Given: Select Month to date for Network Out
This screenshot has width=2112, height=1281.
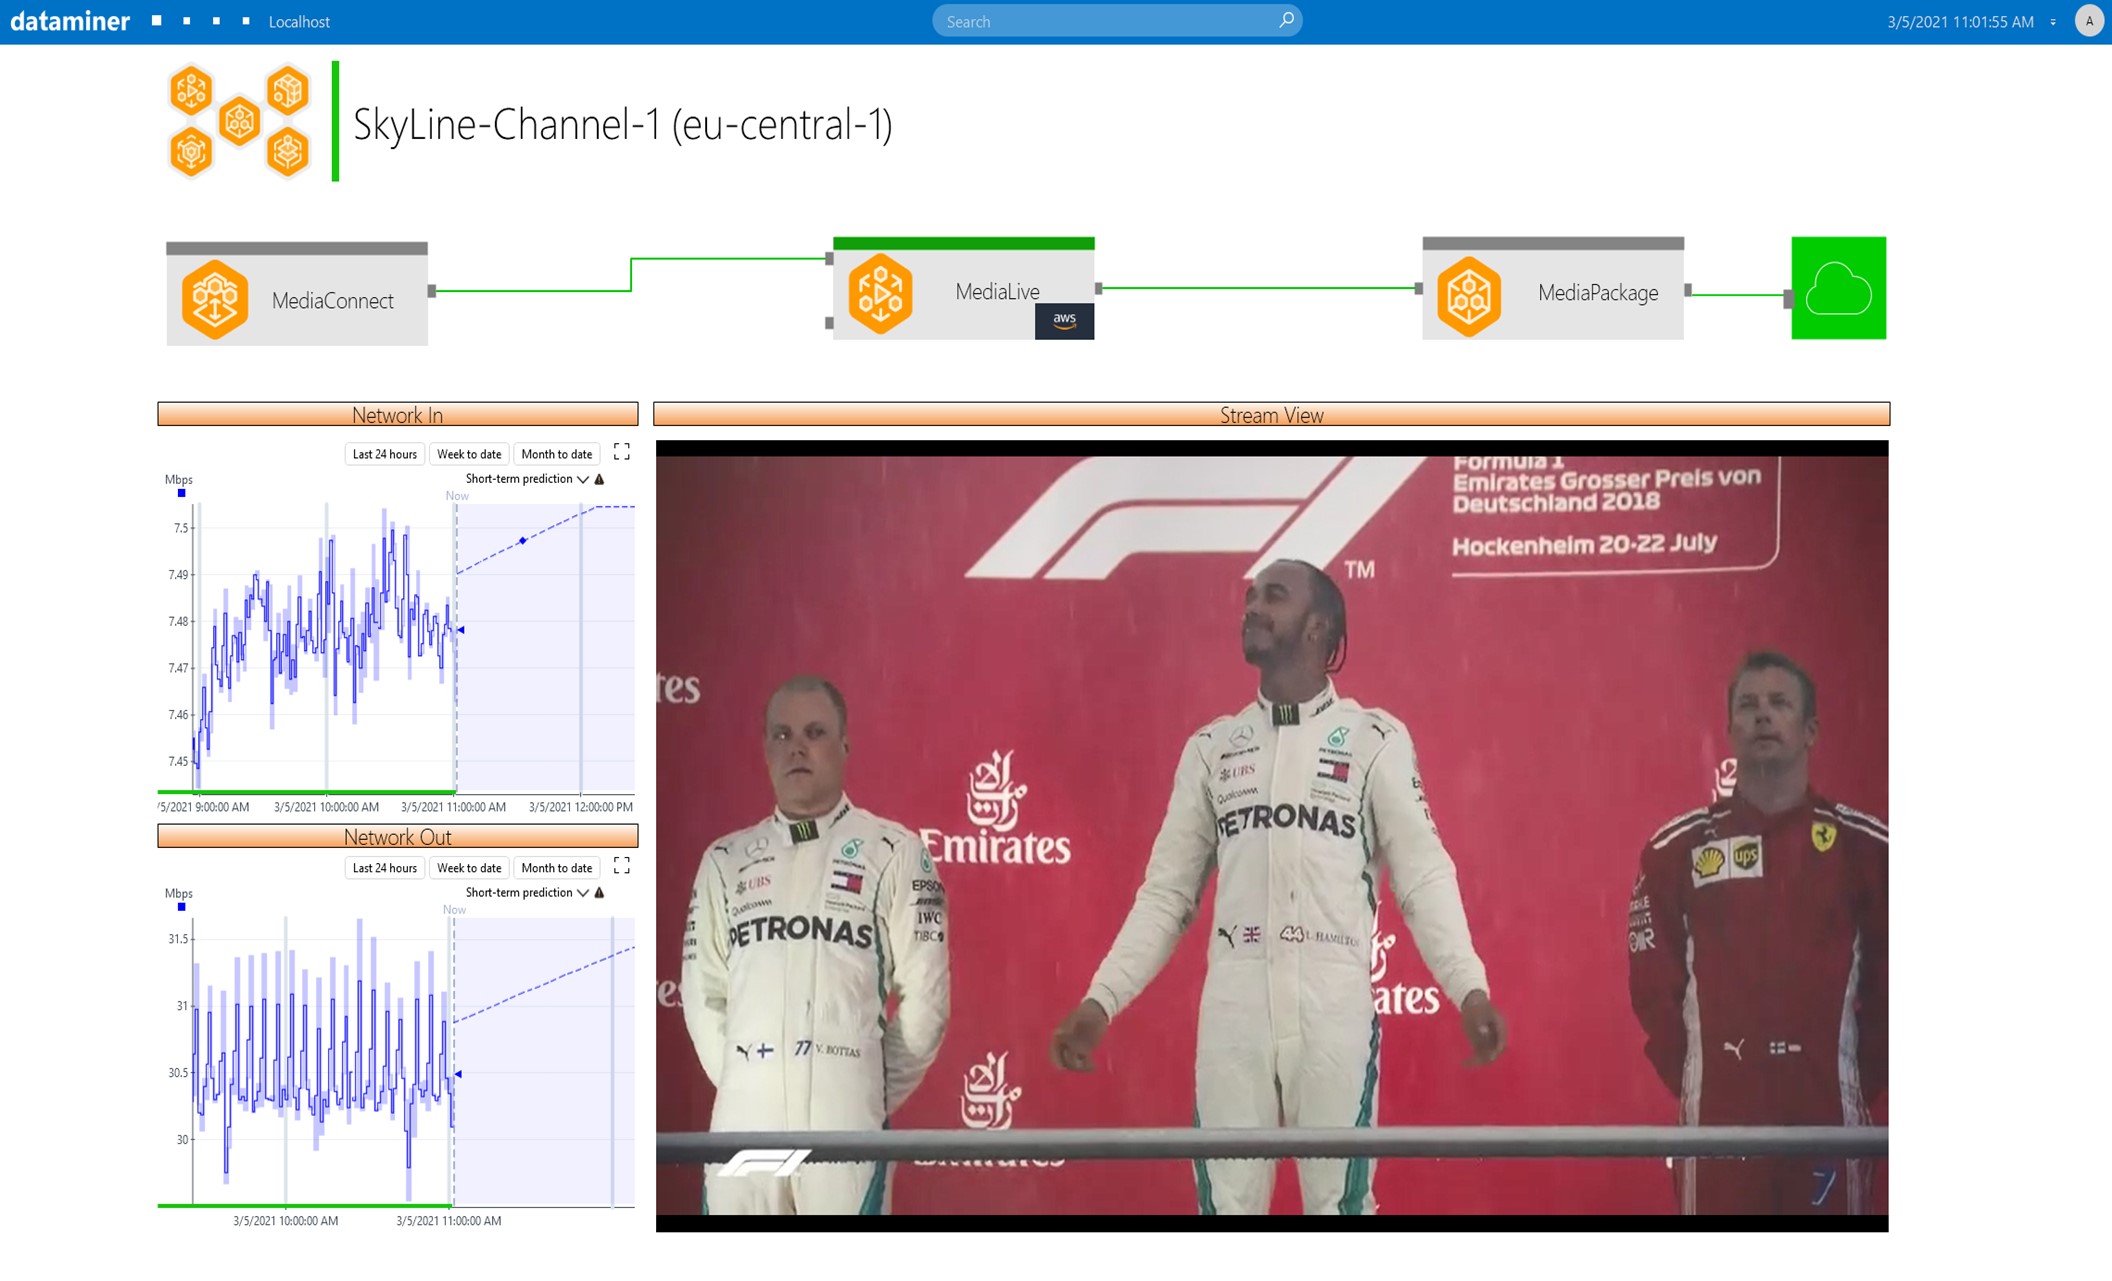Looking at the screenshot, I should pos(556,868).
